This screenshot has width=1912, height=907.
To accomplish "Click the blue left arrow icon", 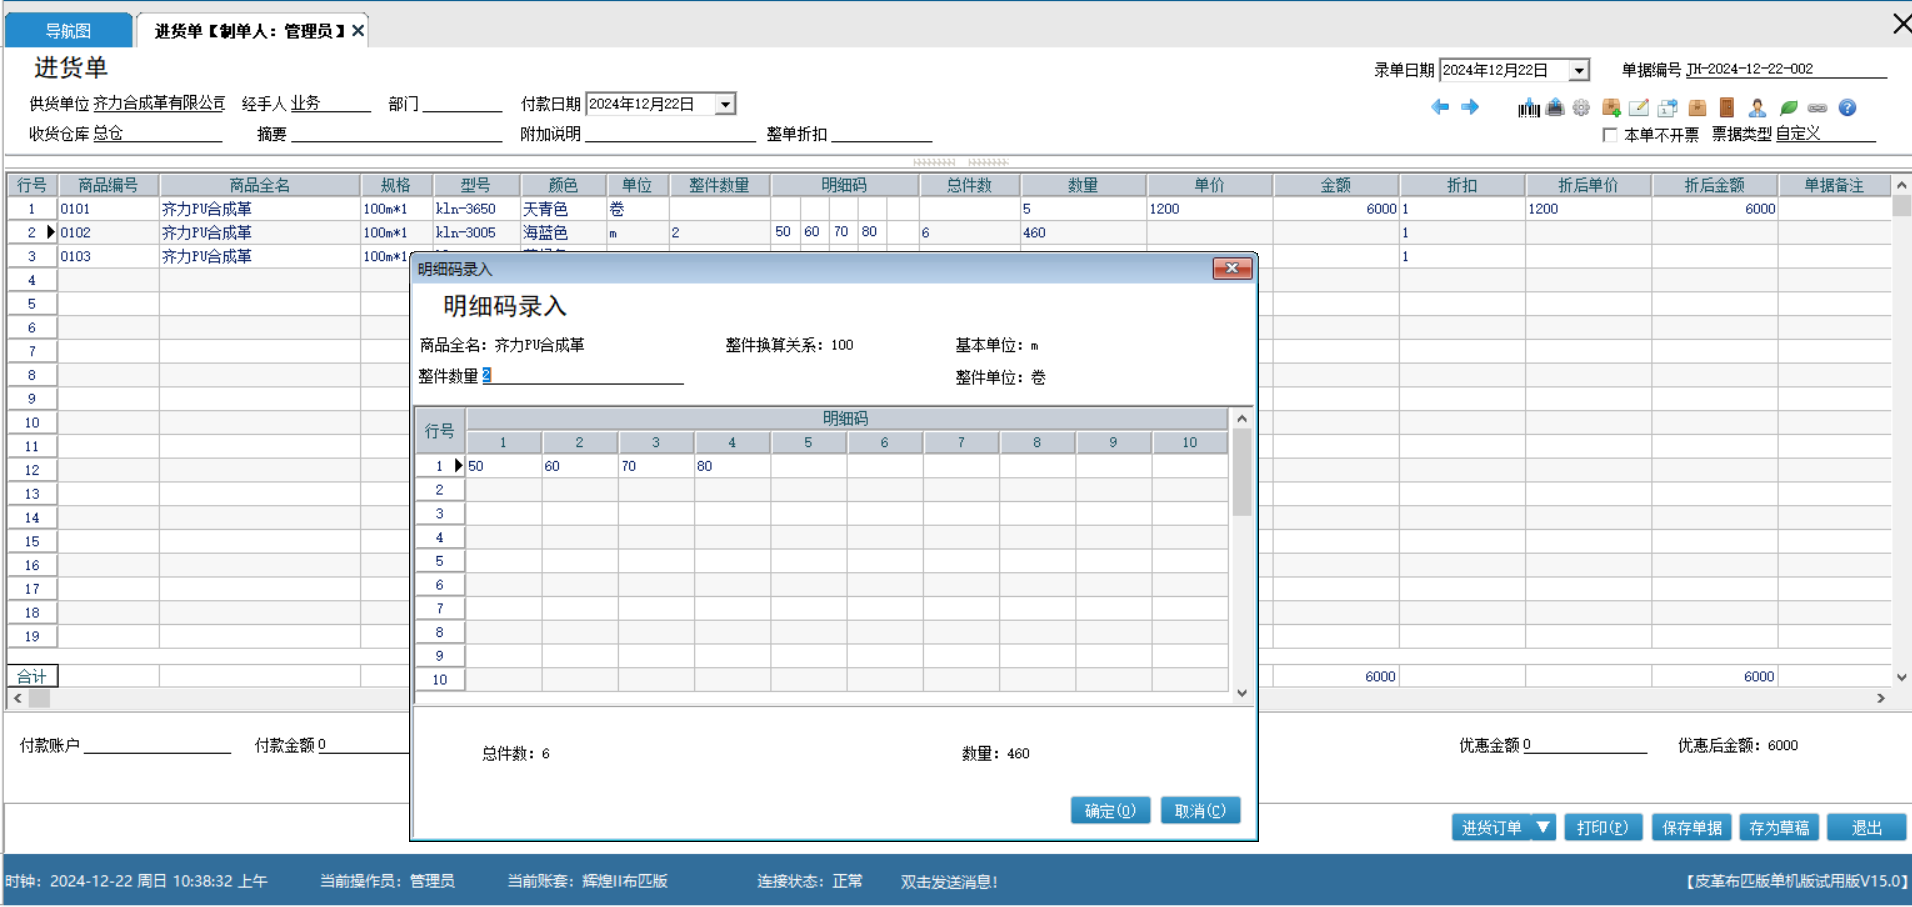I will pos(1440,107).
